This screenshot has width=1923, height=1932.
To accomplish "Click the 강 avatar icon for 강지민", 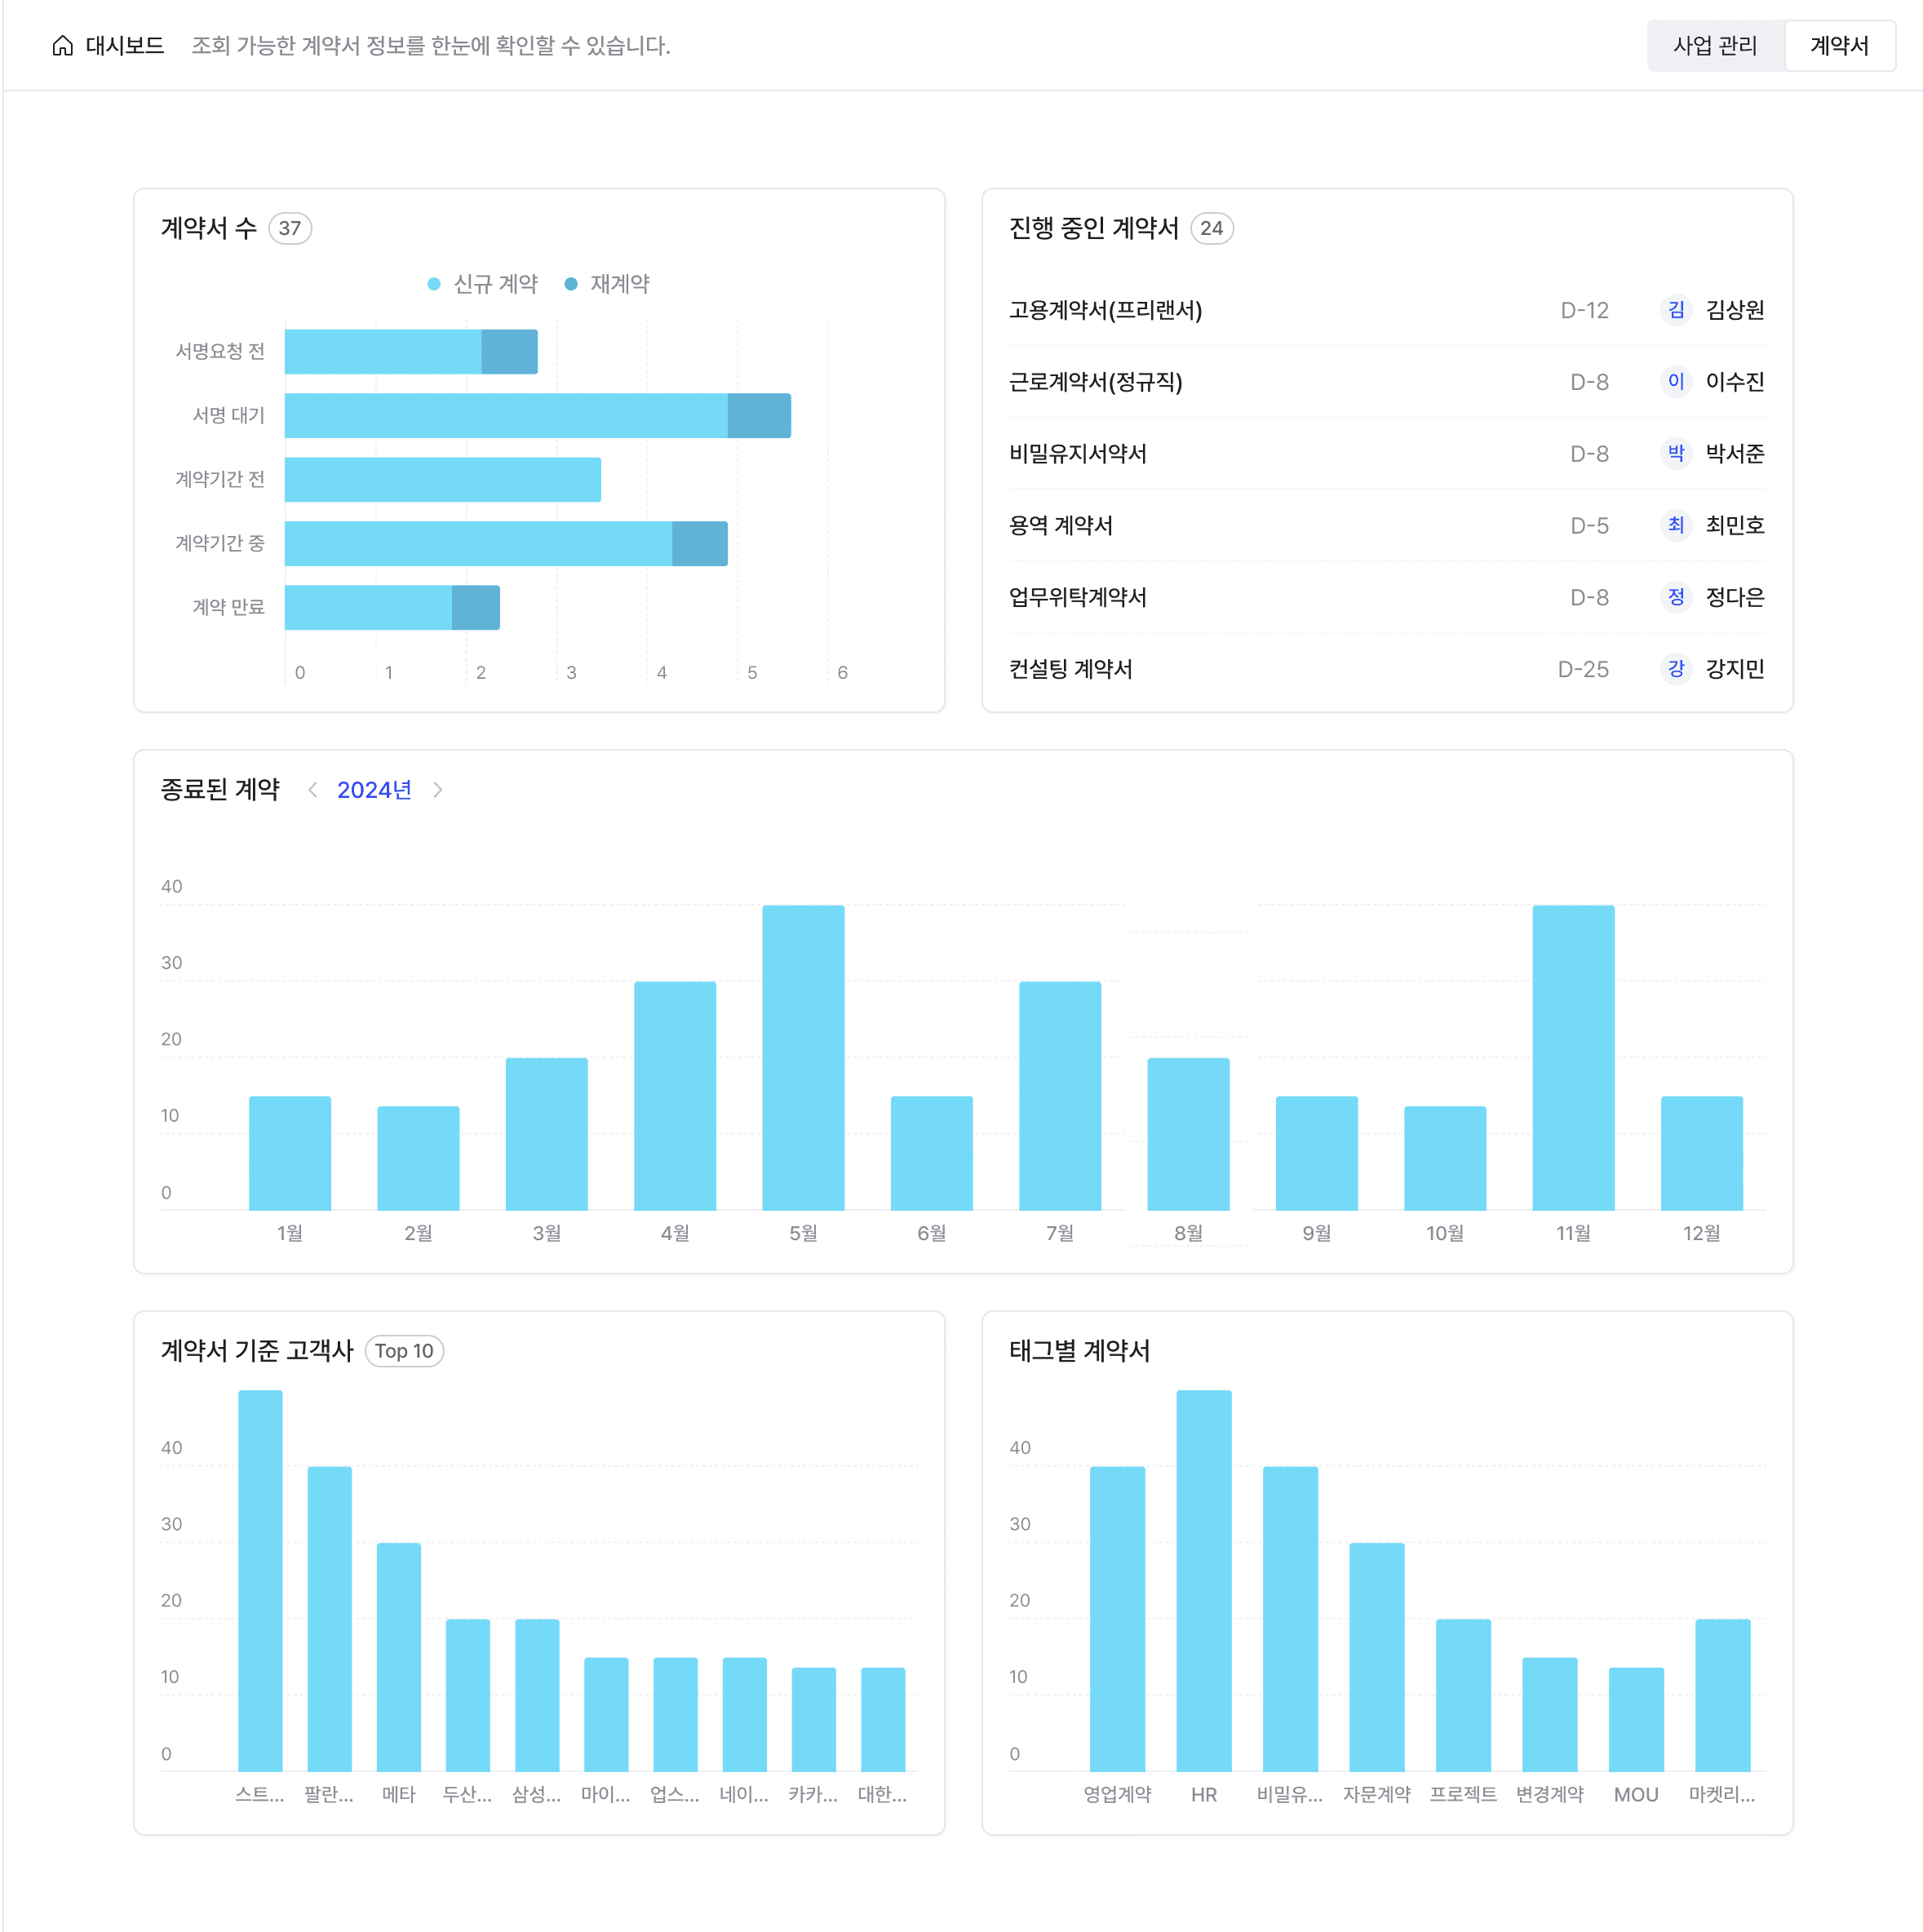I will [x=1676, y=669].
